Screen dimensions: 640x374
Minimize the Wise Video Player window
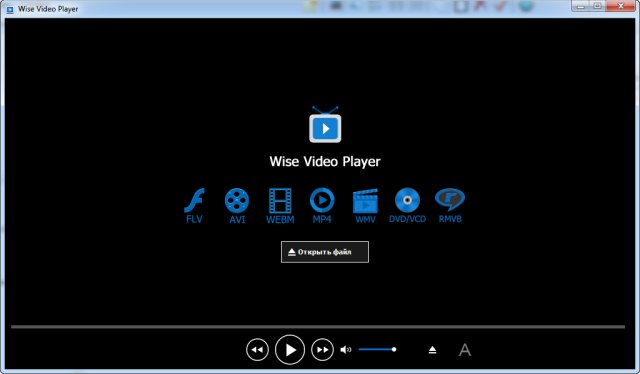(x=581, y=6)
